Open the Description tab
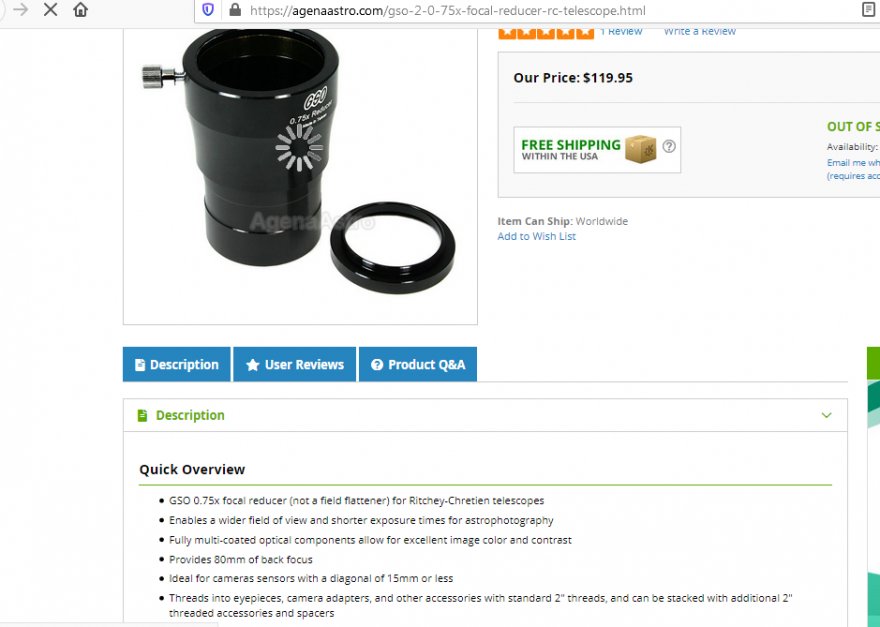 [177, 364]
